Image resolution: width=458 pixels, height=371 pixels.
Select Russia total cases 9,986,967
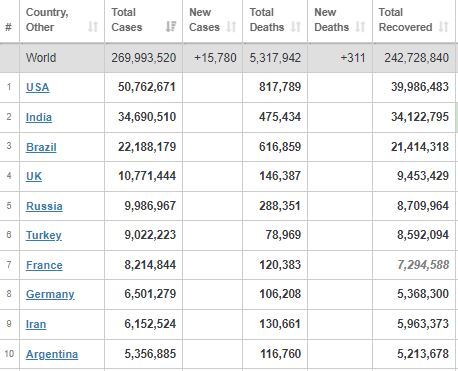pos(150,206)
